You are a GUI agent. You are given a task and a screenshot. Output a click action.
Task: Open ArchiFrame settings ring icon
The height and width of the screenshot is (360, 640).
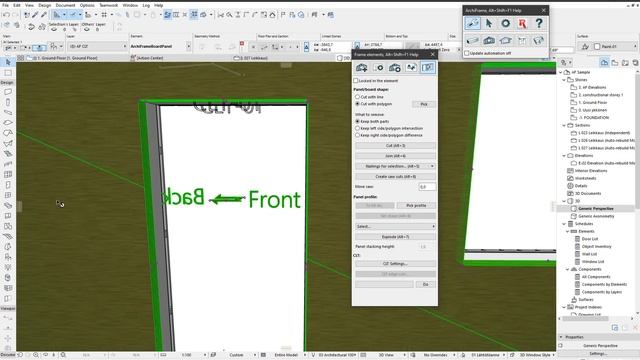pyautogui.click(x=506, y=23)
